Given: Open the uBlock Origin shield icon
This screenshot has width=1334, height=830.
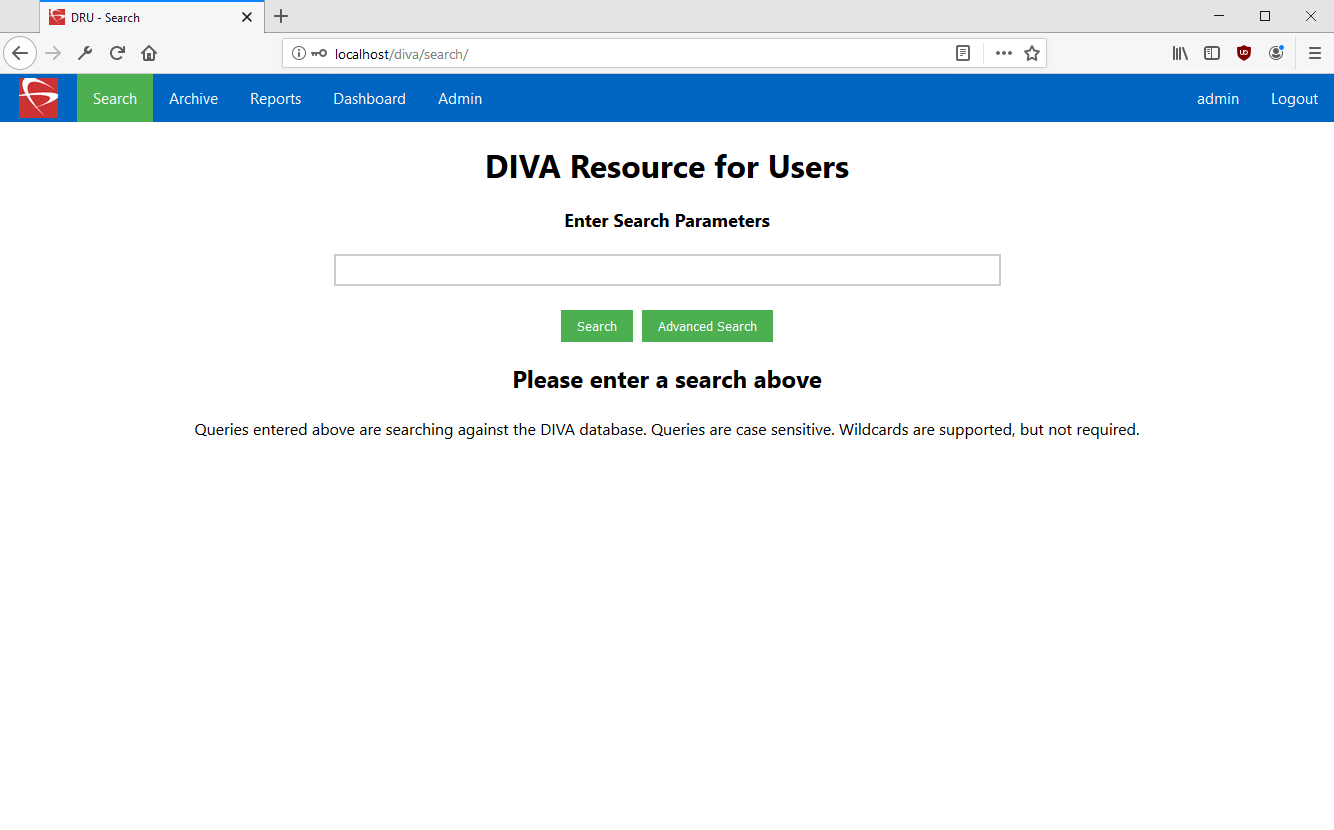Looking at the screenshot, I should 1244,53.
